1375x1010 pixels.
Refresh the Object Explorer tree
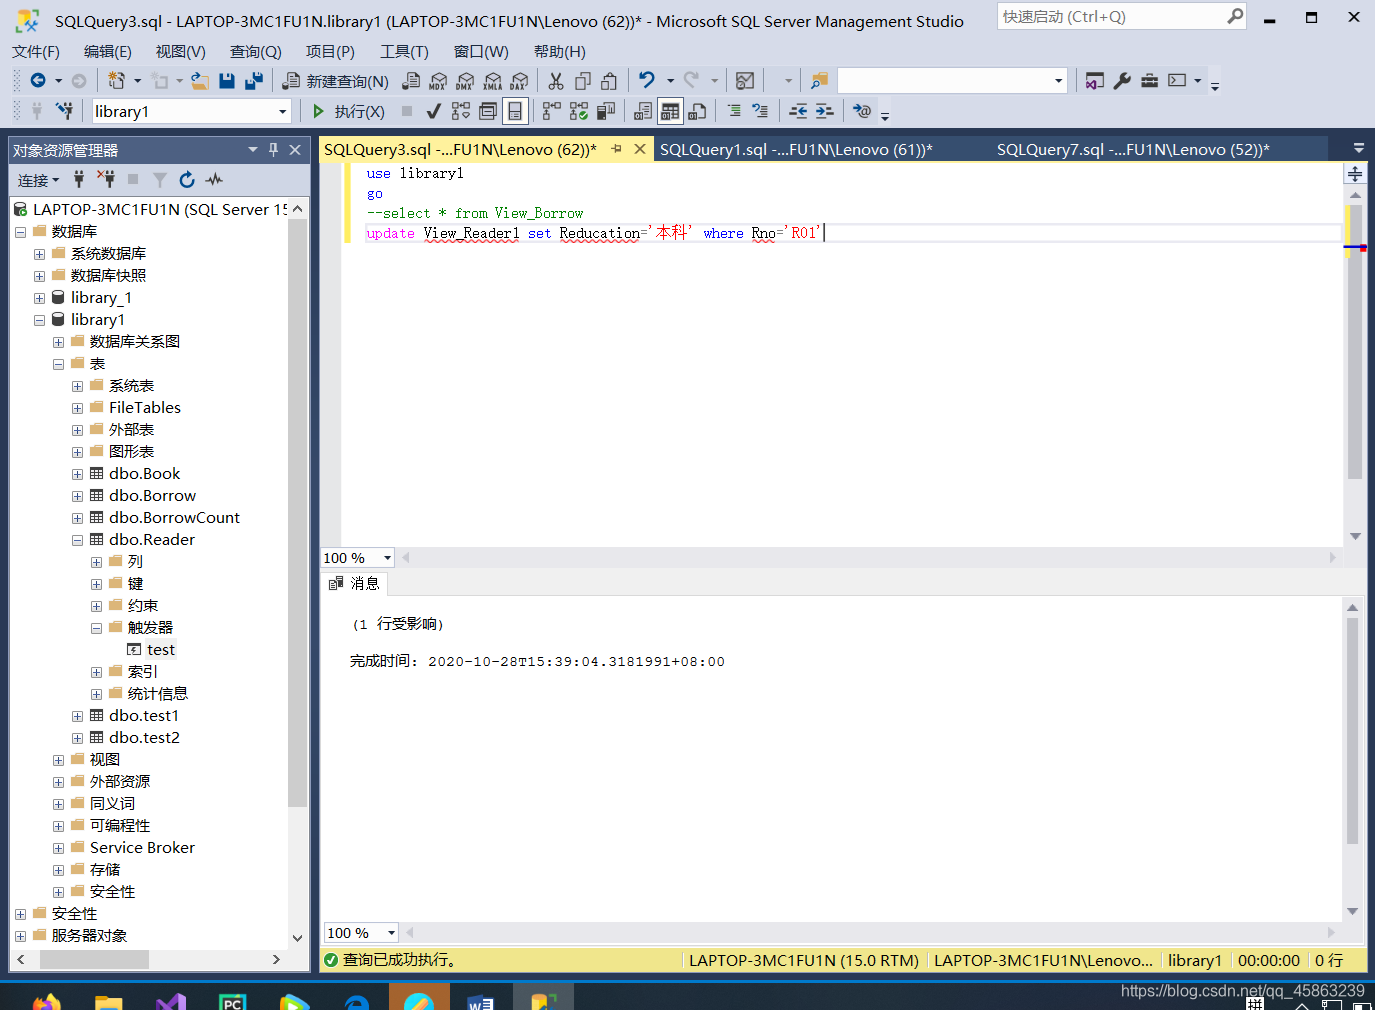[x=187, y=180]
